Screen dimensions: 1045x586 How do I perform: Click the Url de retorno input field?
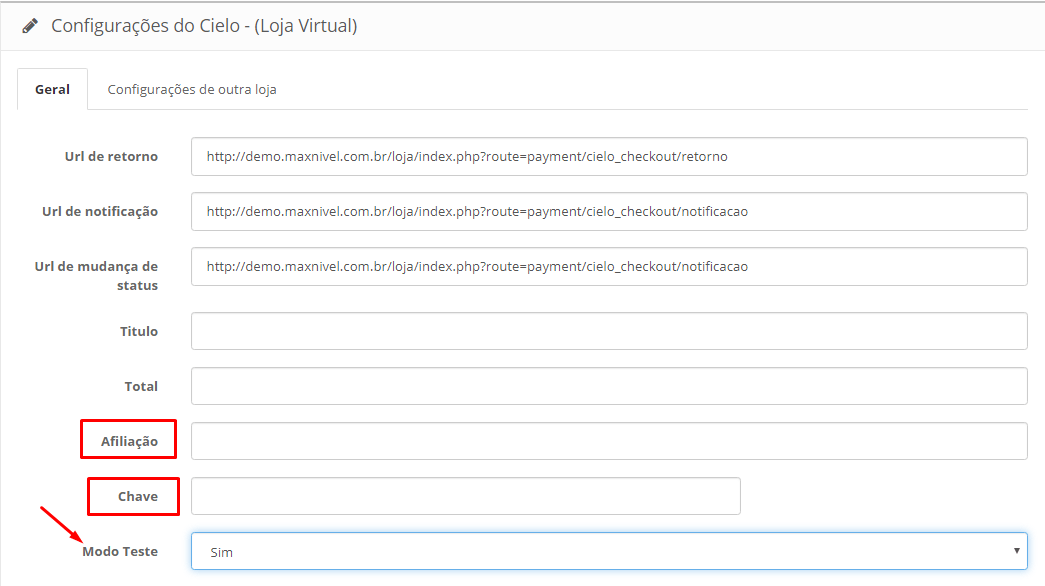pos(609,156)
